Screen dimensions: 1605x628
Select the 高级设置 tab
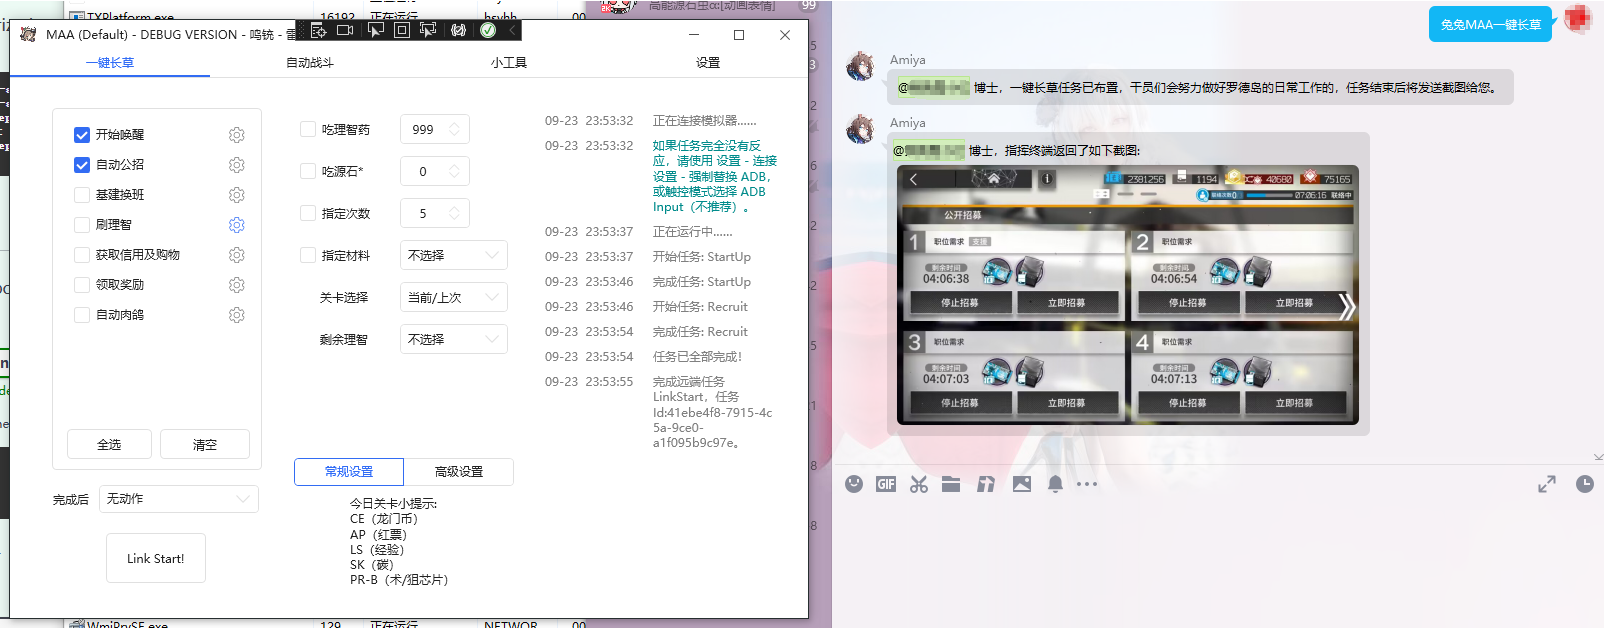point(459,472)
